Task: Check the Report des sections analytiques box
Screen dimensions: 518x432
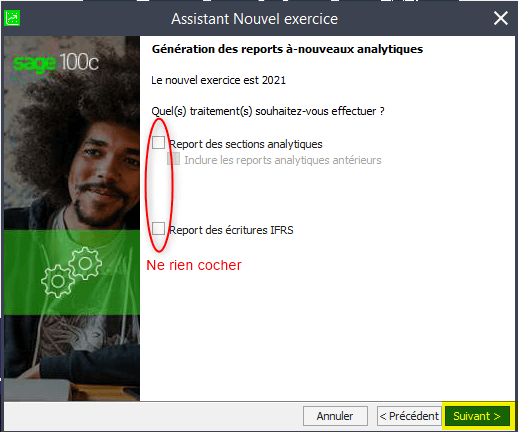Action: 158,143
